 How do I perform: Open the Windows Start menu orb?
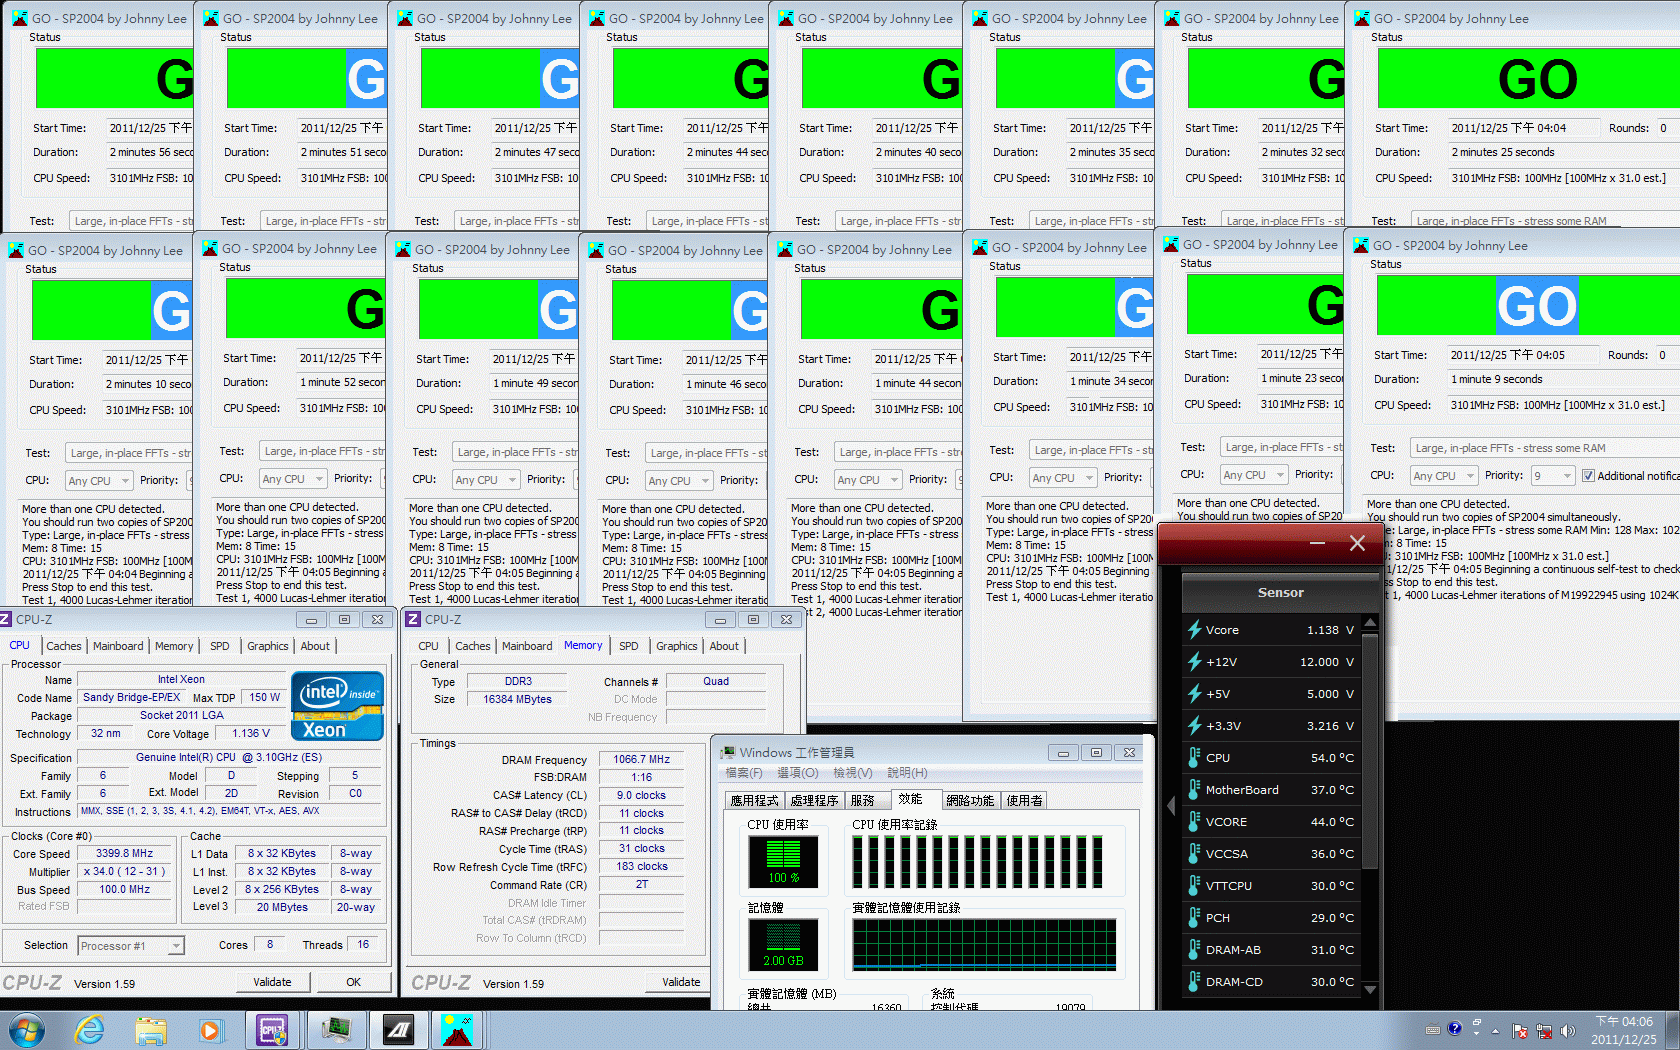click(x=26, y=1029)
